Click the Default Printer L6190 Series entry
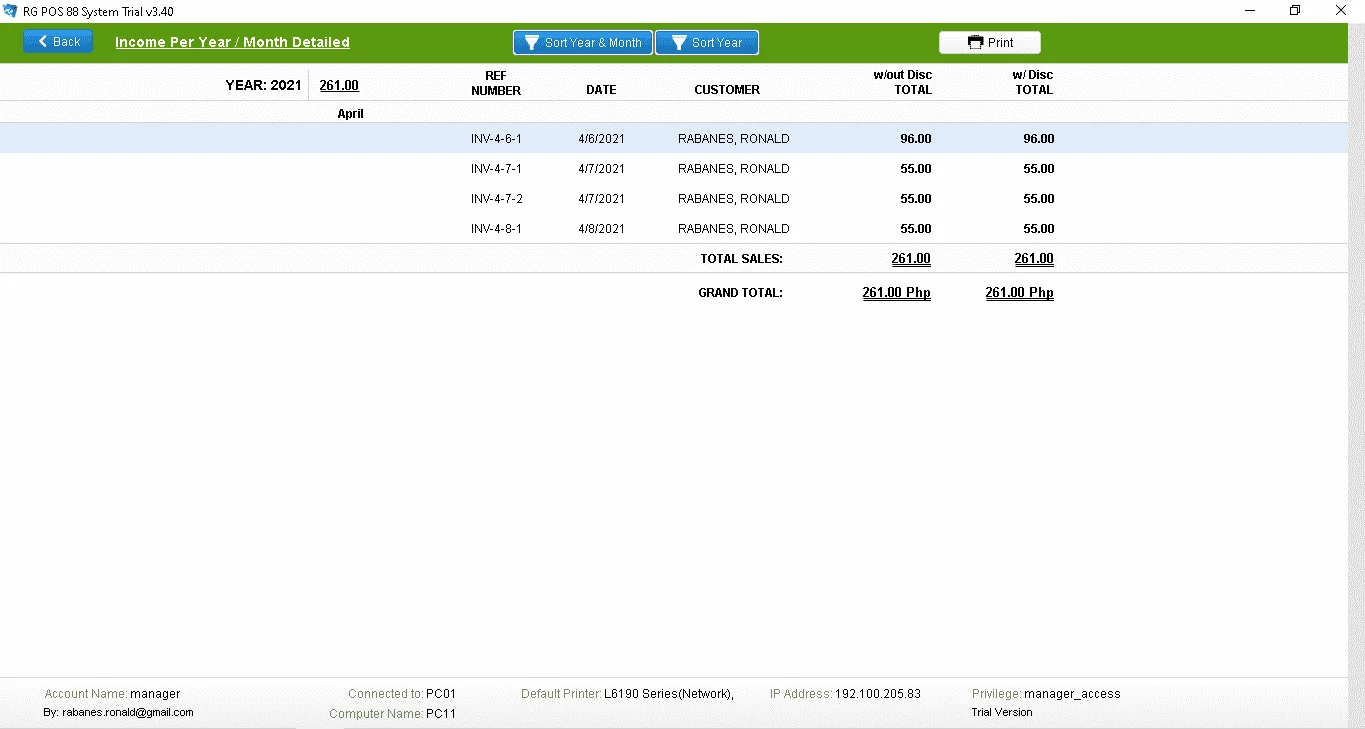This screenshot has height=729, width=1365. click(627, 693)
